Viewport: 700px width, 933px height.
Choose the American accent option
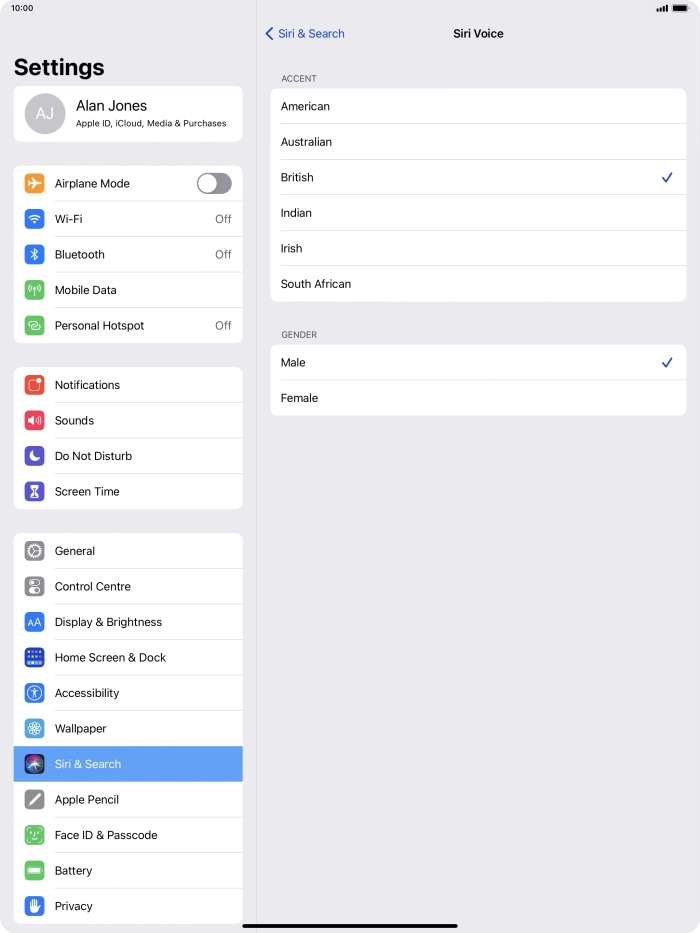tap(478, 107)
